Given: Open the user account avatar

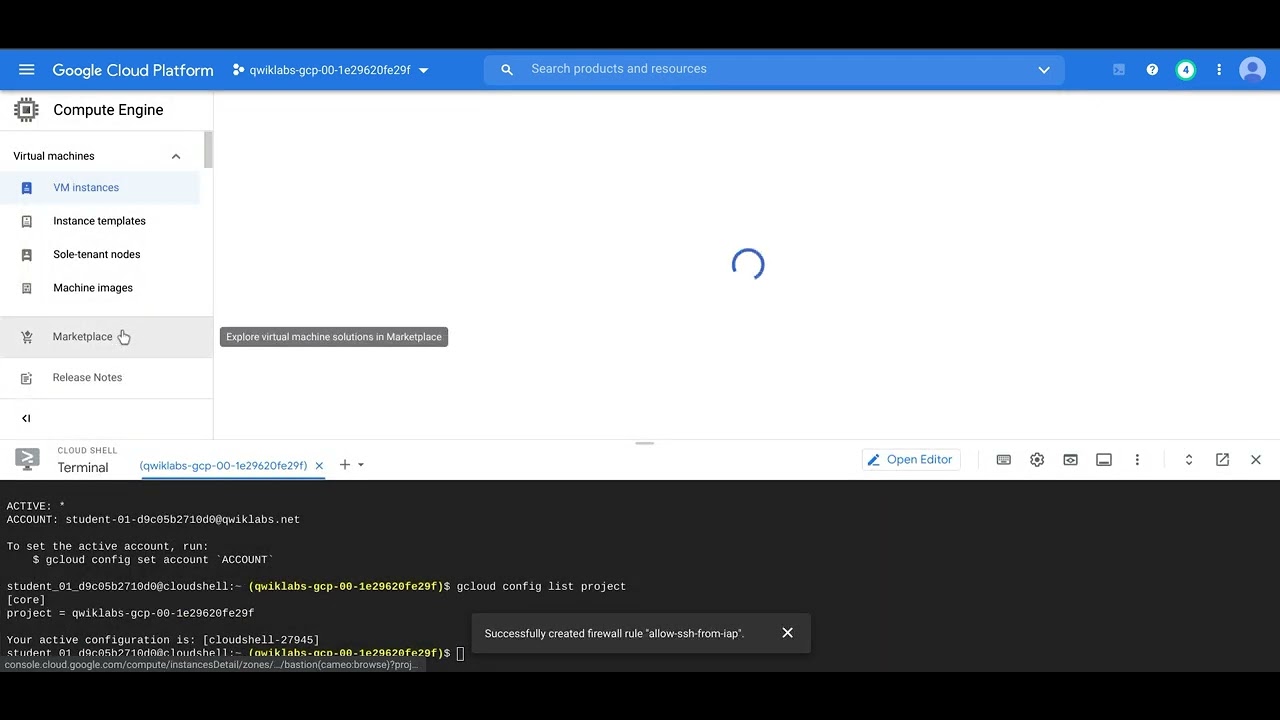Looking at the screenshot, I should pyautogui.click(x=1252, y=70).
